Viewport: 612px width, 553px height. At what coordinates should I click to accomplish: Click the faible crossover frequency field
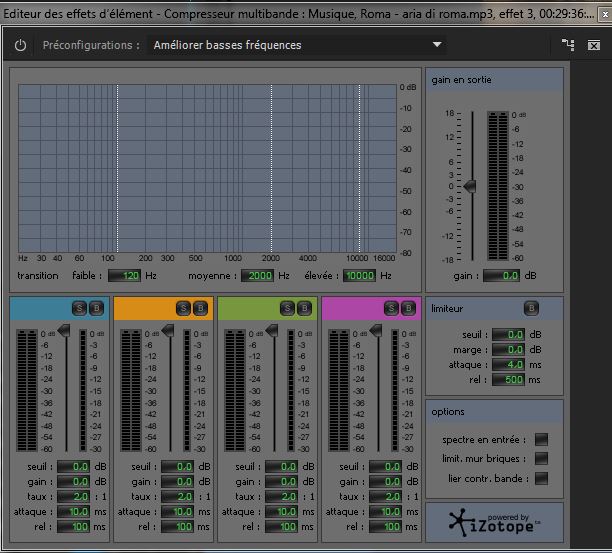click(124, 276)
